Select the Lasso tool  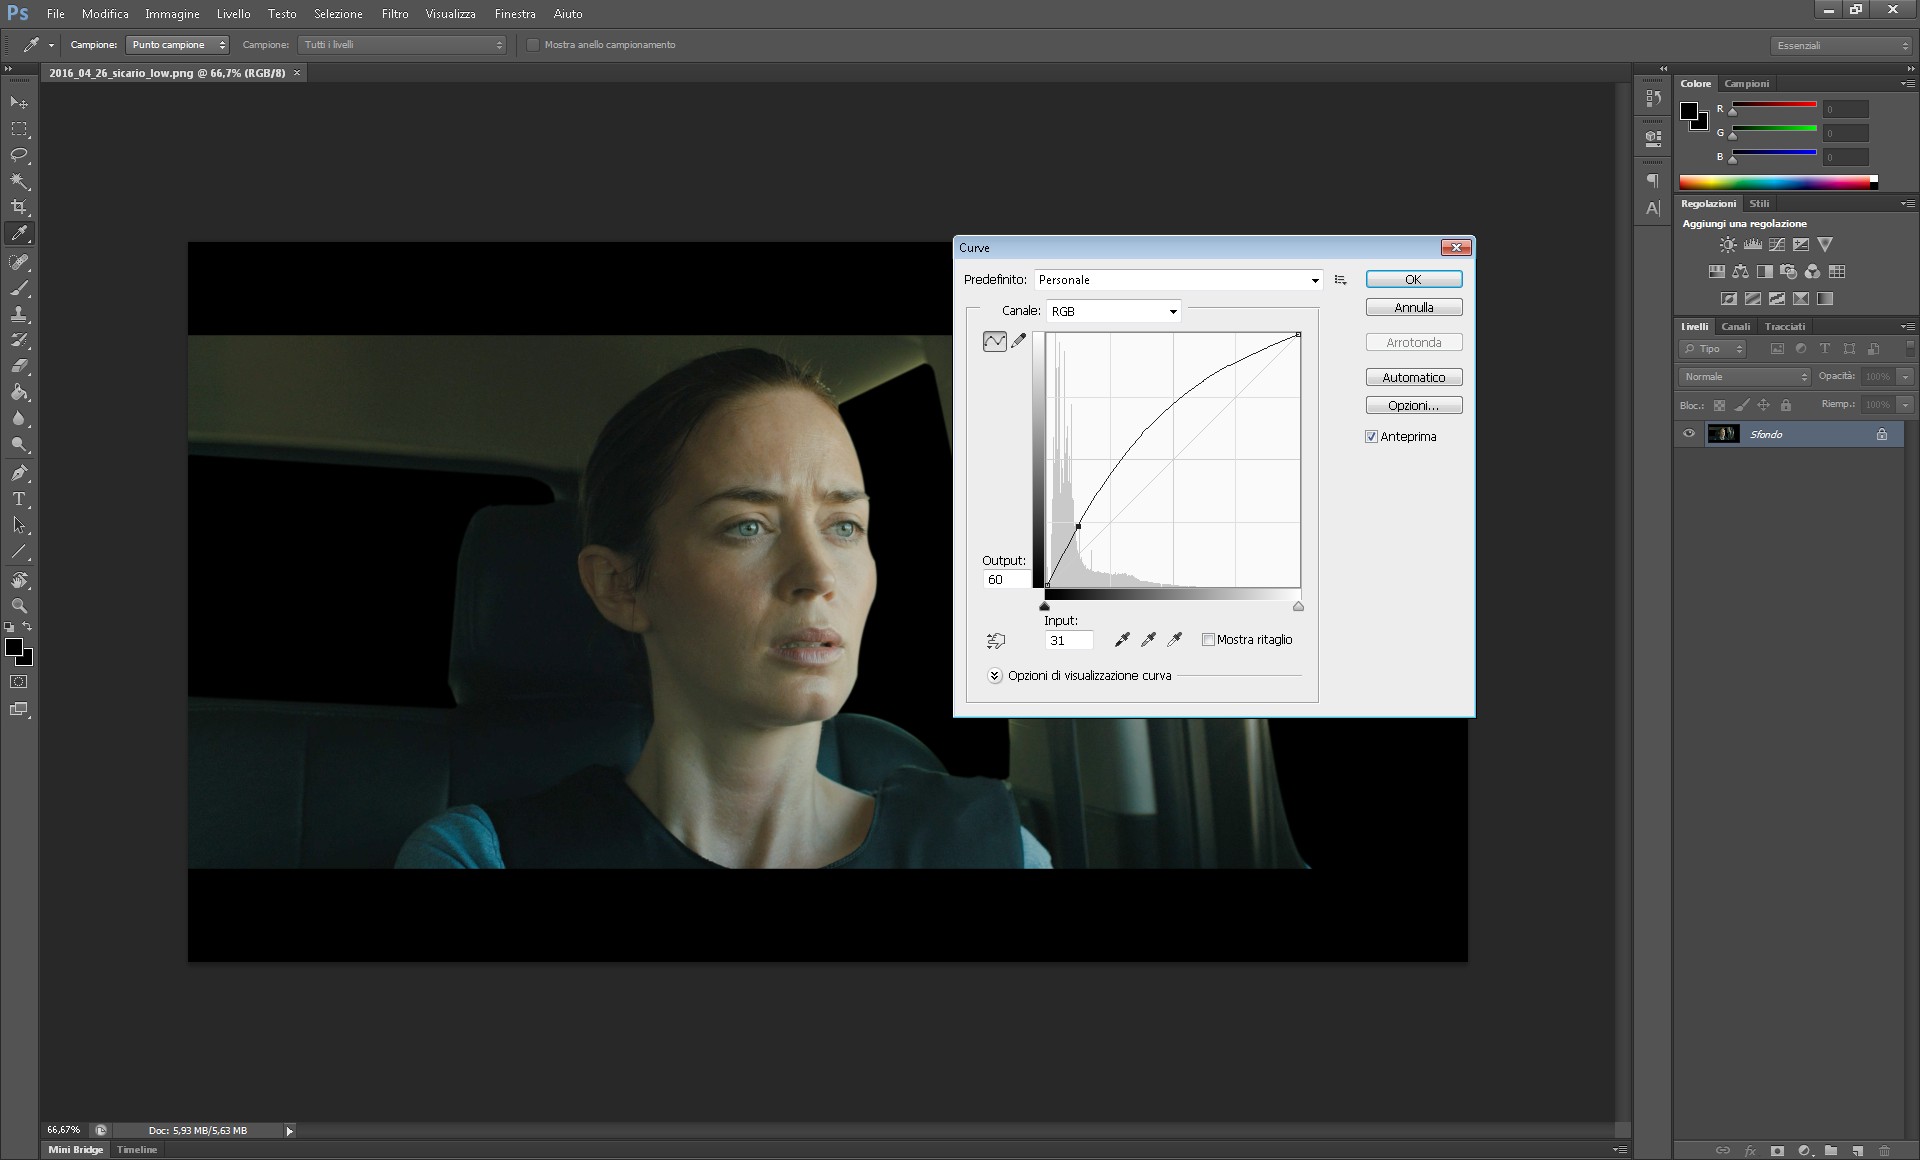19,155
